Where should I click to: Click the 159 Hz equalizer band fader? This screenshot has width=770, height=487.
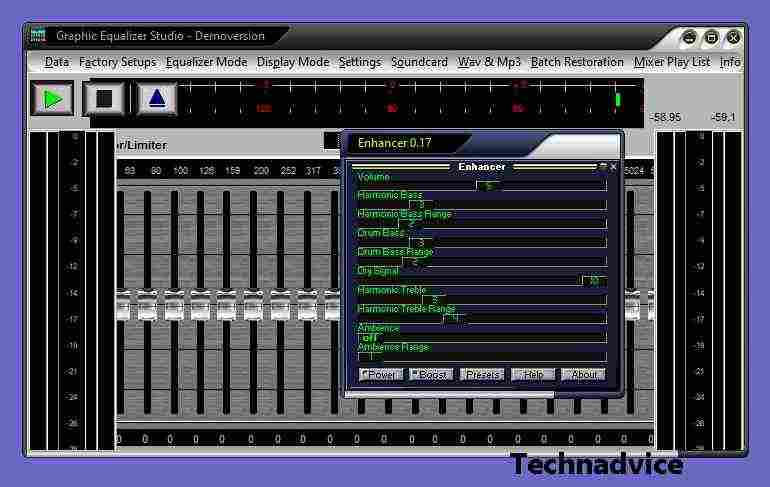[x=226, y=307]
